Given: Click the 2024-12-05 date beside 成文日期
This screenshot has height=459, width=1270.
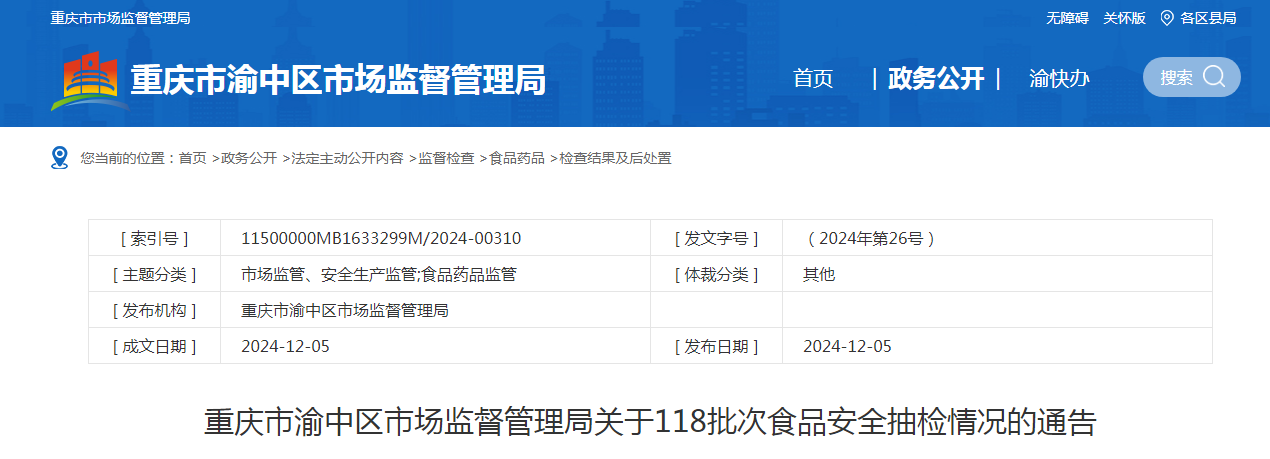Looking at the screenshot, I should (x=285, y=346).
